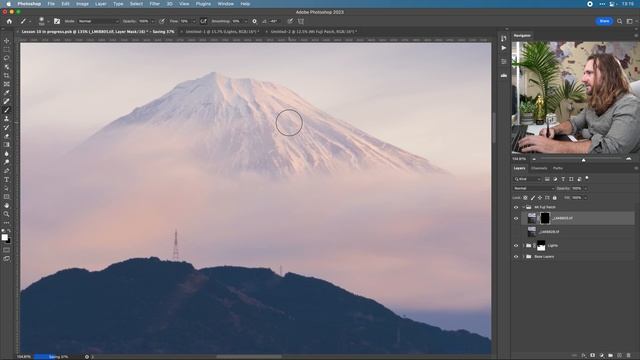This screenshot has width=640, height=360.
Task: Select the Blur tool
Action: [7, 153]
